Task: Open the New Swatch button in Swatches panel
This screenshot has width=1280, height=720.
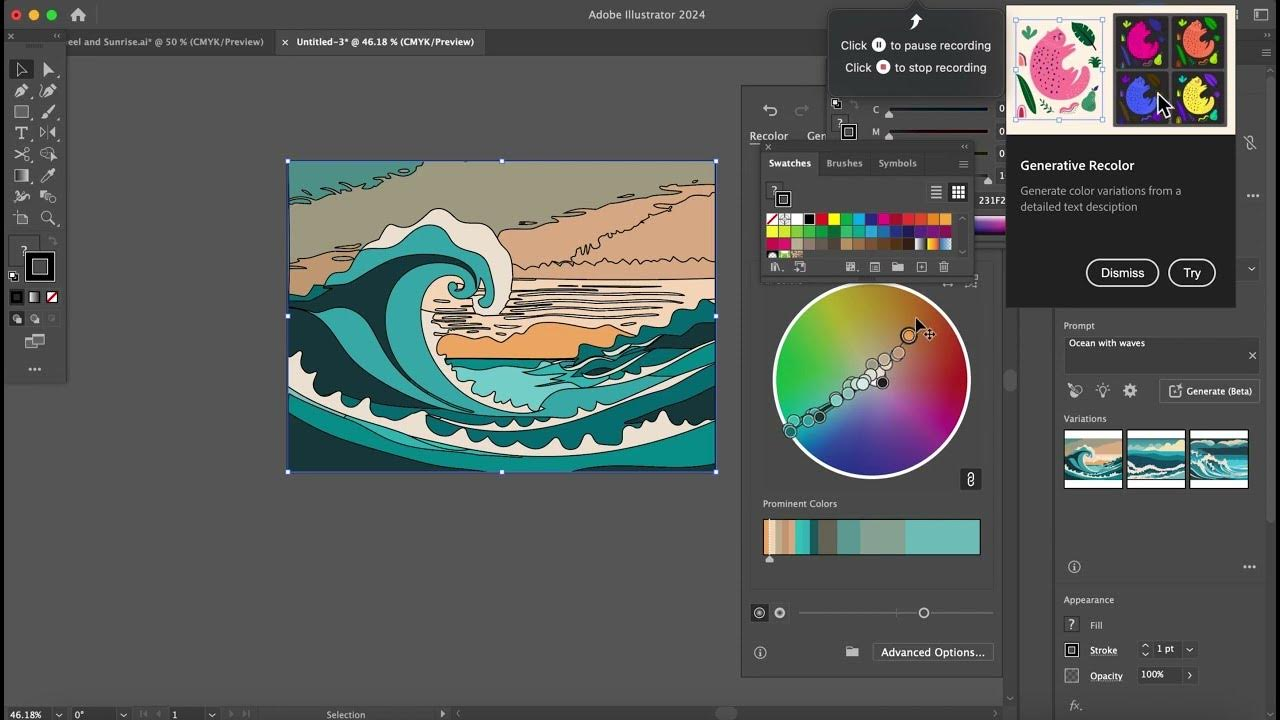Action: (922, 266)
